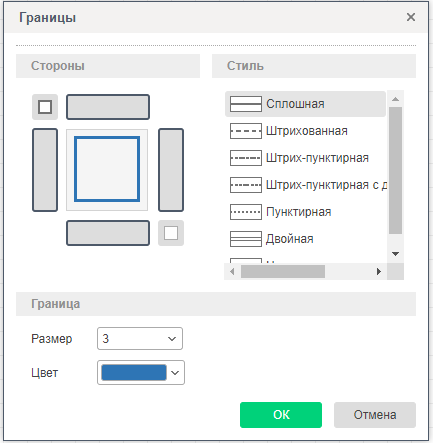
Task: Toggle the bottom side border button
Action: click(x=108, y=233)
